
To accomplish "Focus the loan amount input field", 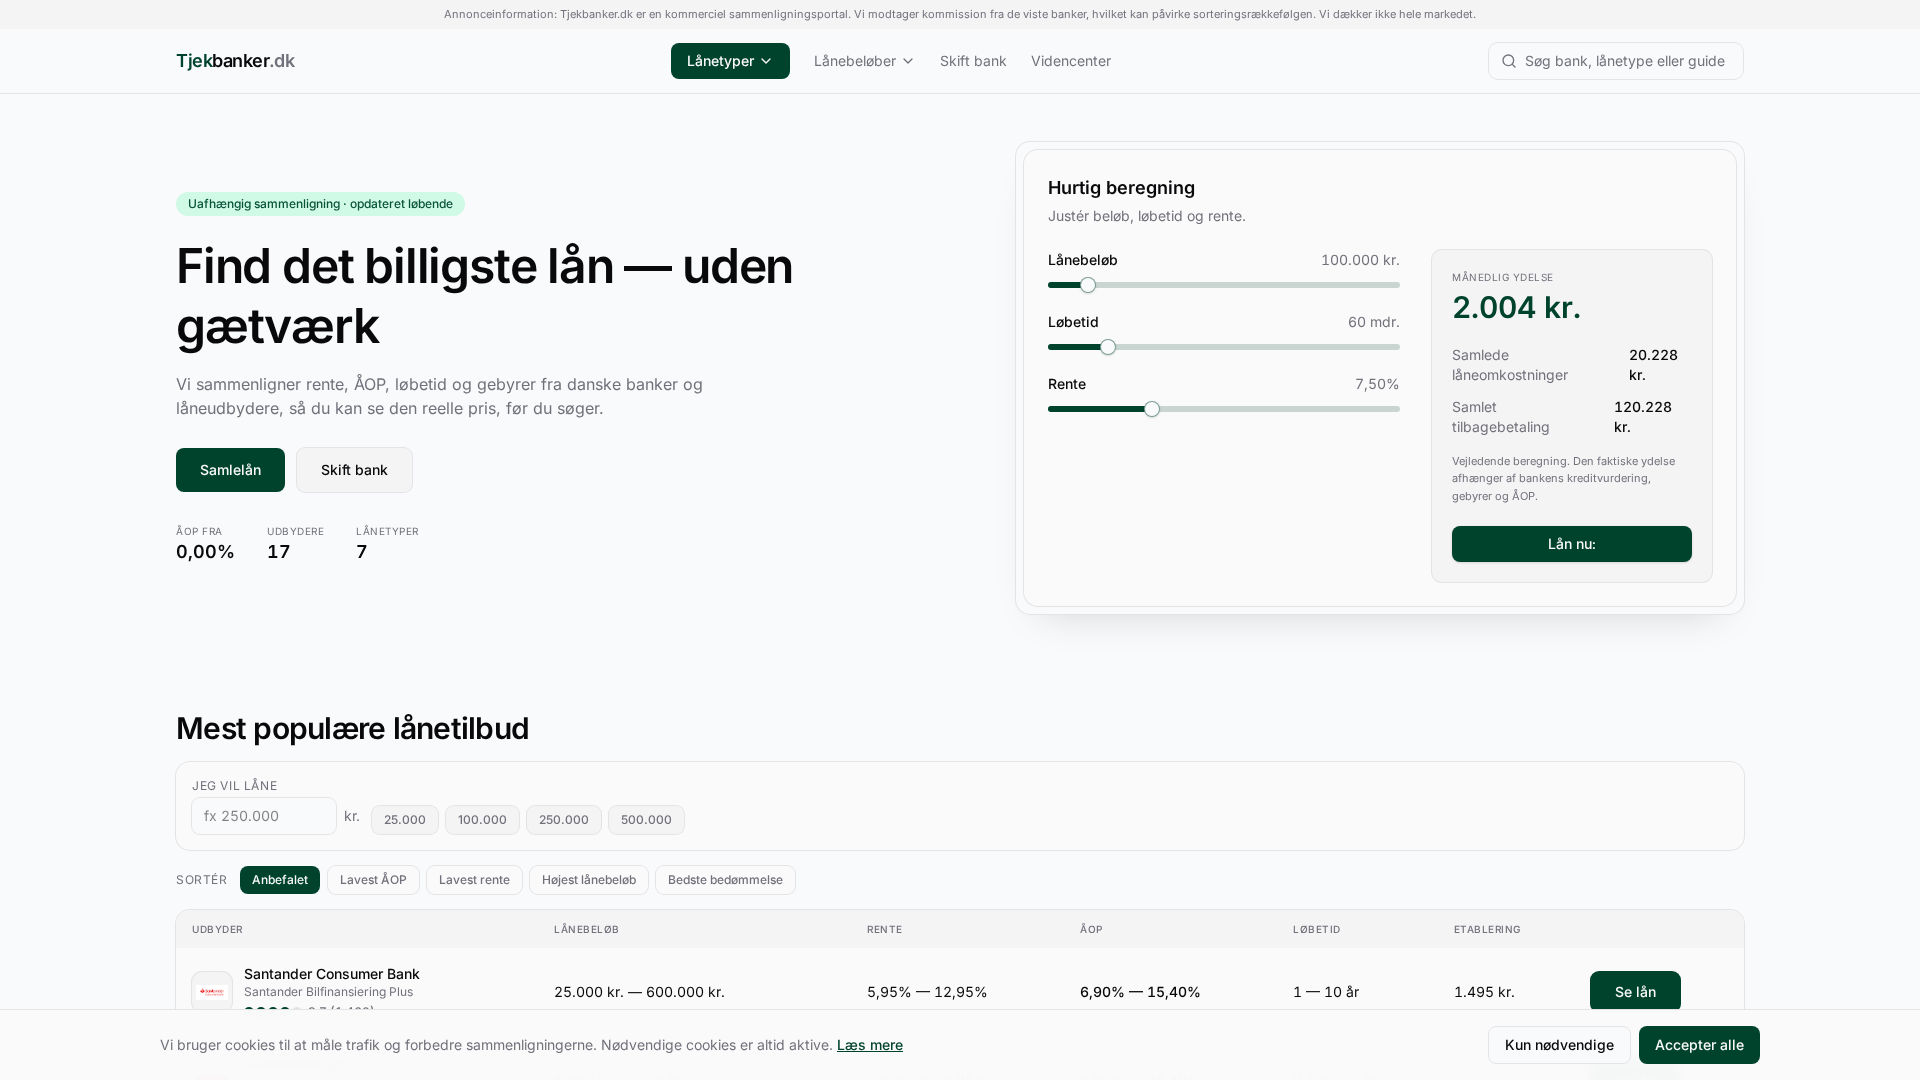I will 264,816.
